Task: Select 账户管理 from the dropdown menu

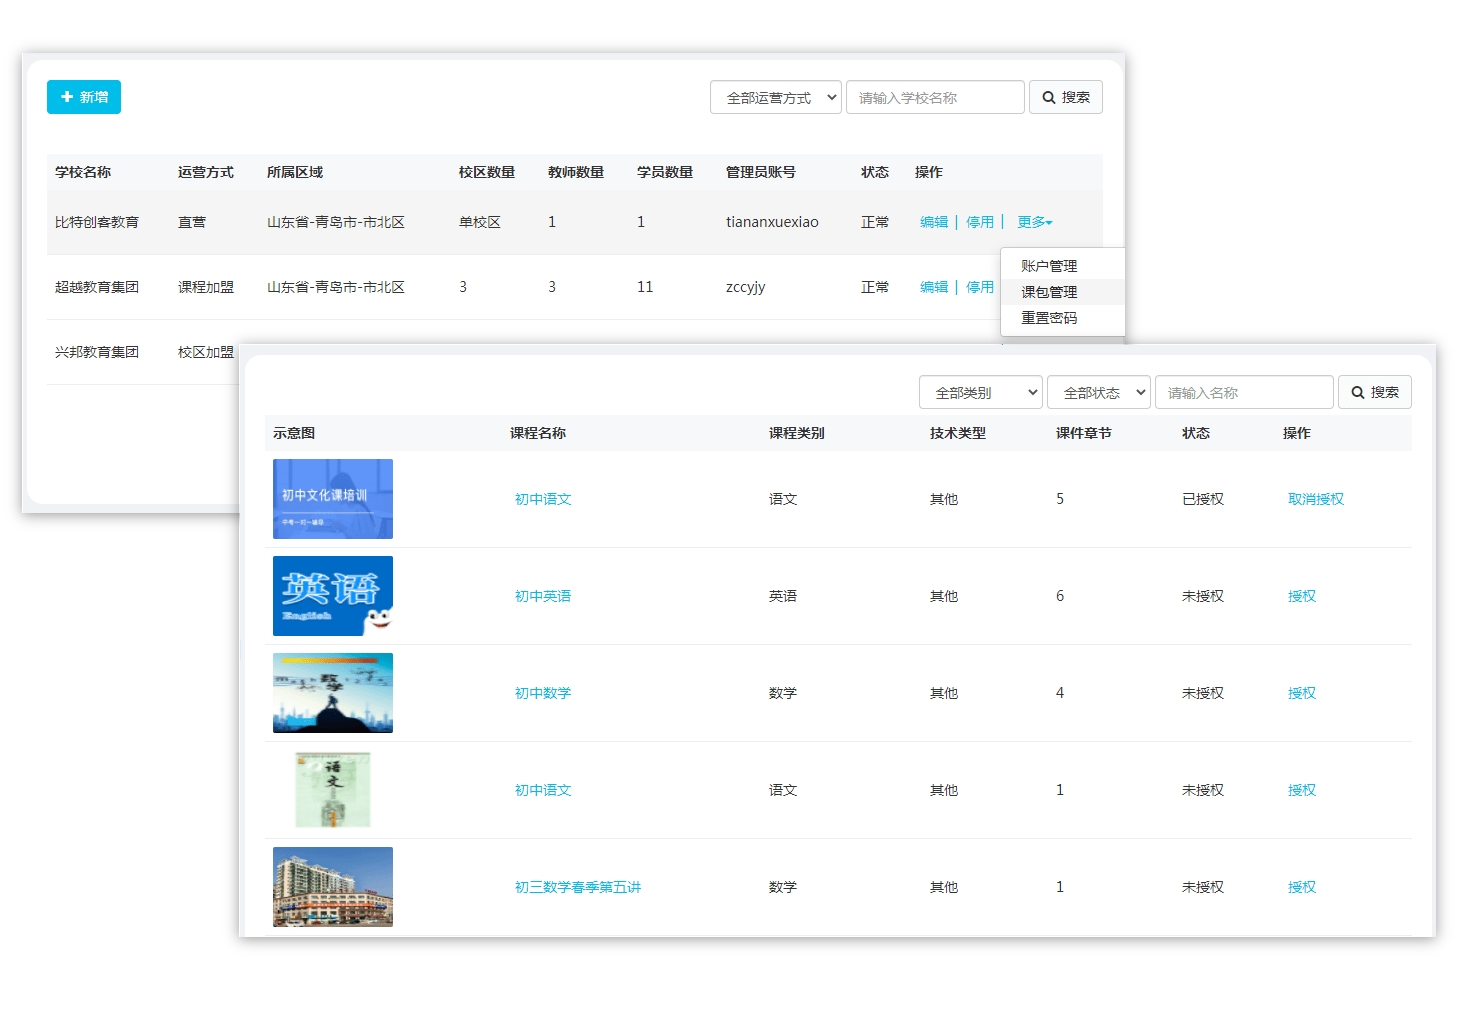Action: point(1048,266)
